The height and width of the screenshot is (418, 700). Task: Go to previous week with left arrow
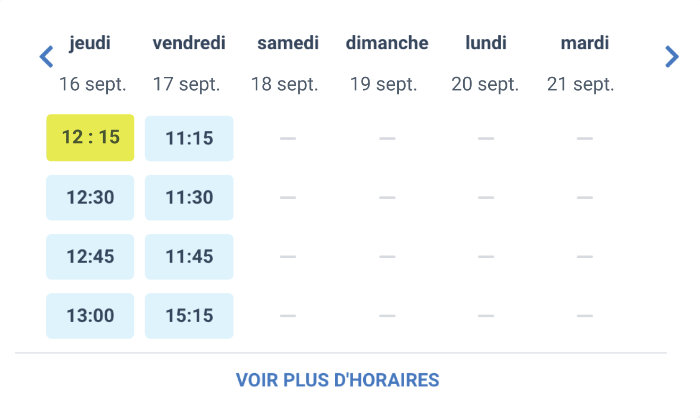46,57
